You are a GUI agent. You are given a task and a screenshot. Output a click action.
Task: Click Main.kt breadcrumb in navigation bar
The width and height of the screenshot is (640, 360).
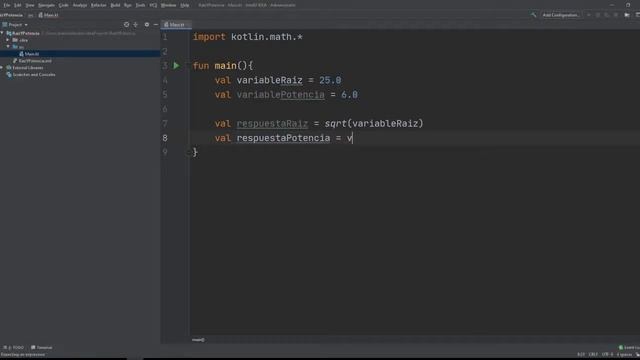pyautogui.click(x=48, y=15)
